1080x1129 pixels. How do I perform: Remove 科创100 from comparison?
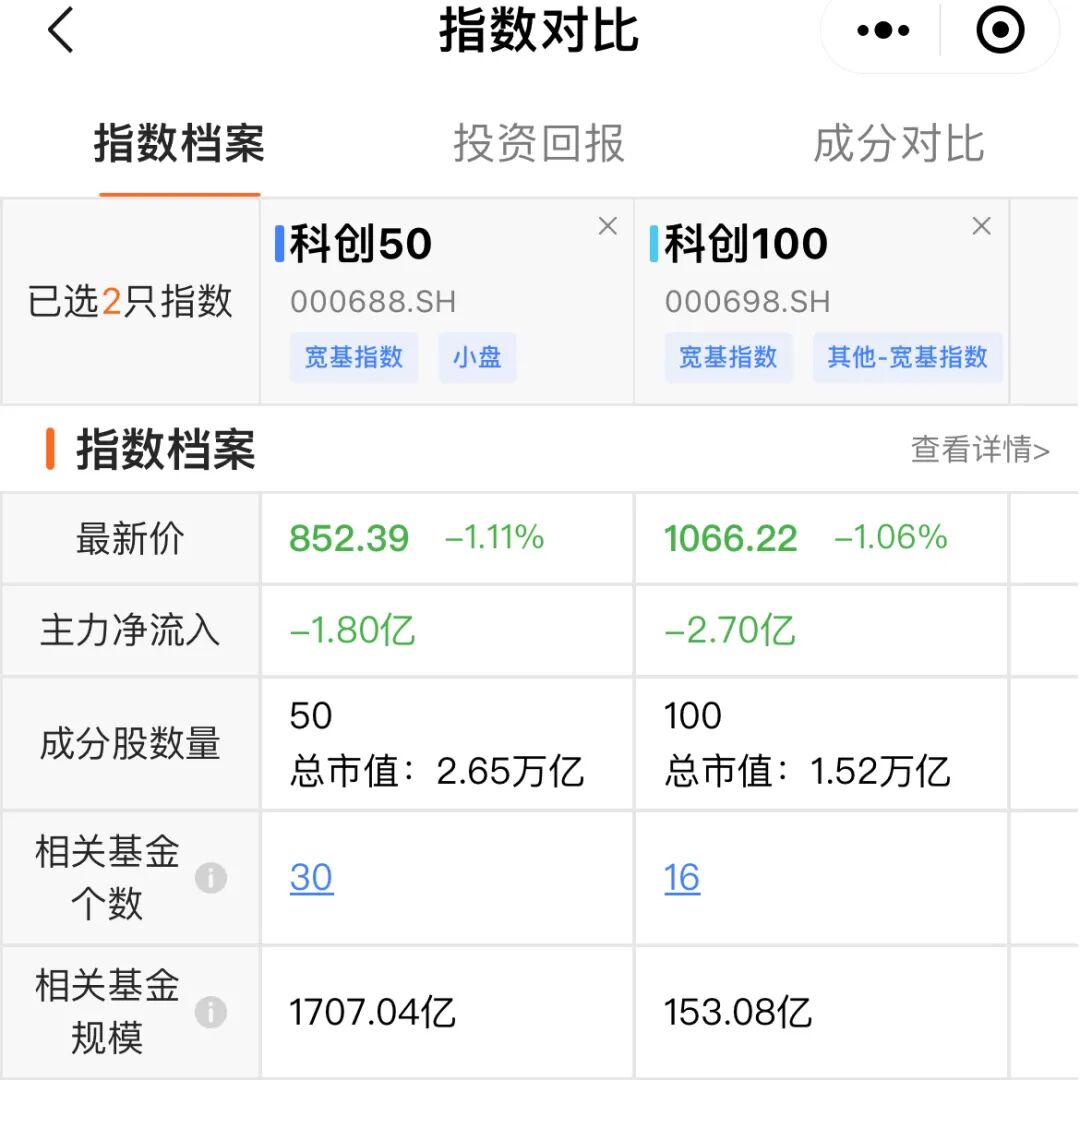pyautogui.click(x=981, y=226)
